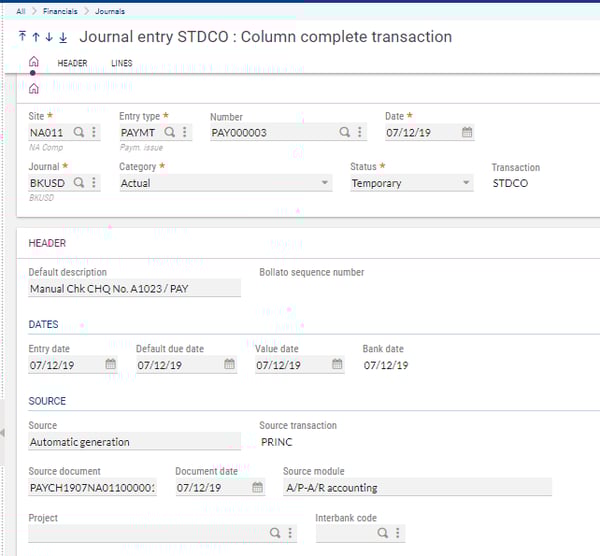
Task: Click Interbank code search icon
Action: point(383,534)
